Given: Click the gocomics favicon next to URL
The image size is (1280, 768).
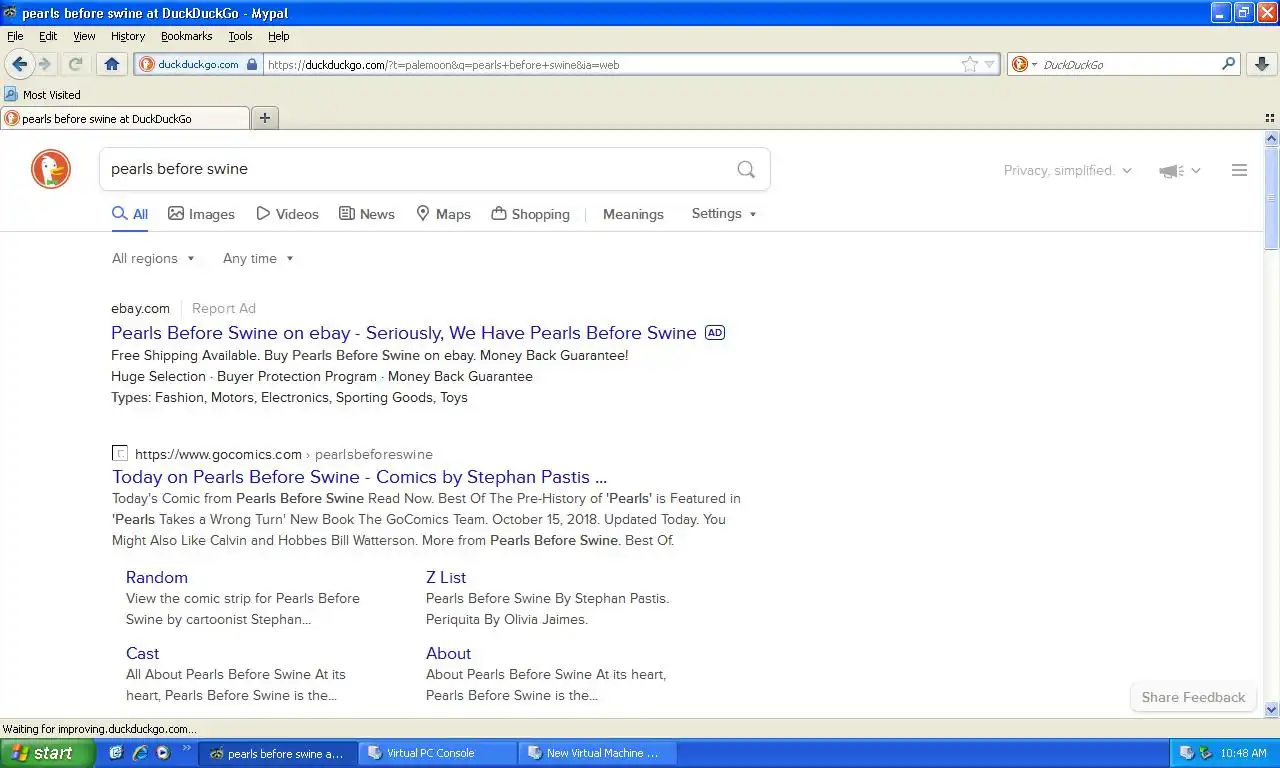Looking at the screenshot, I should click(x=120, y=454).
